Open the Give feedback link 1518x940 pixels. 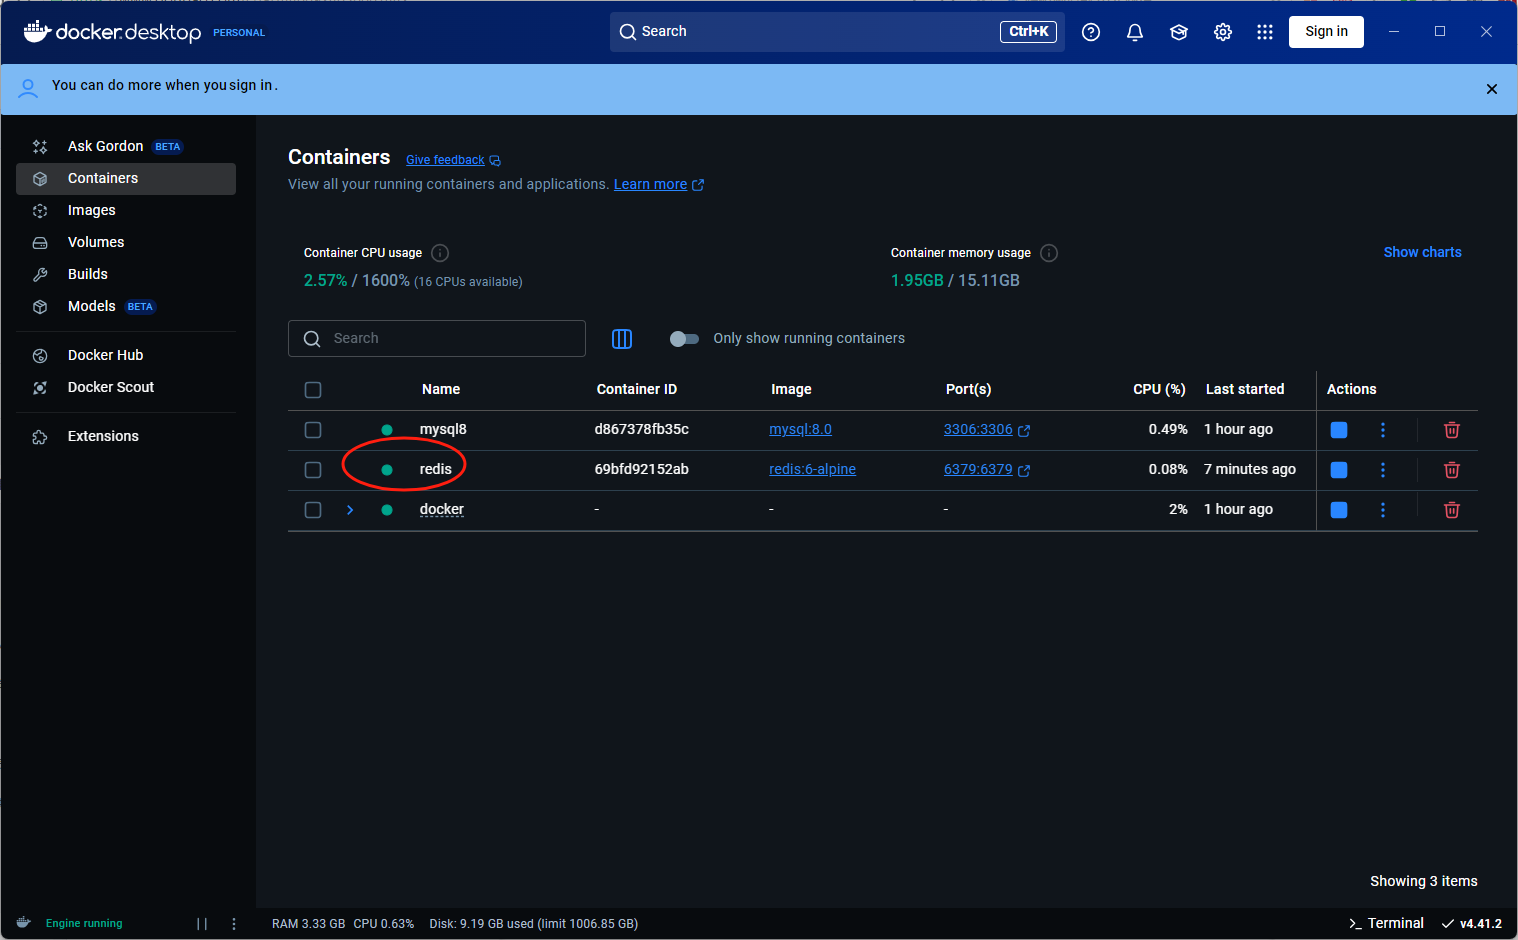pos(453,160)
